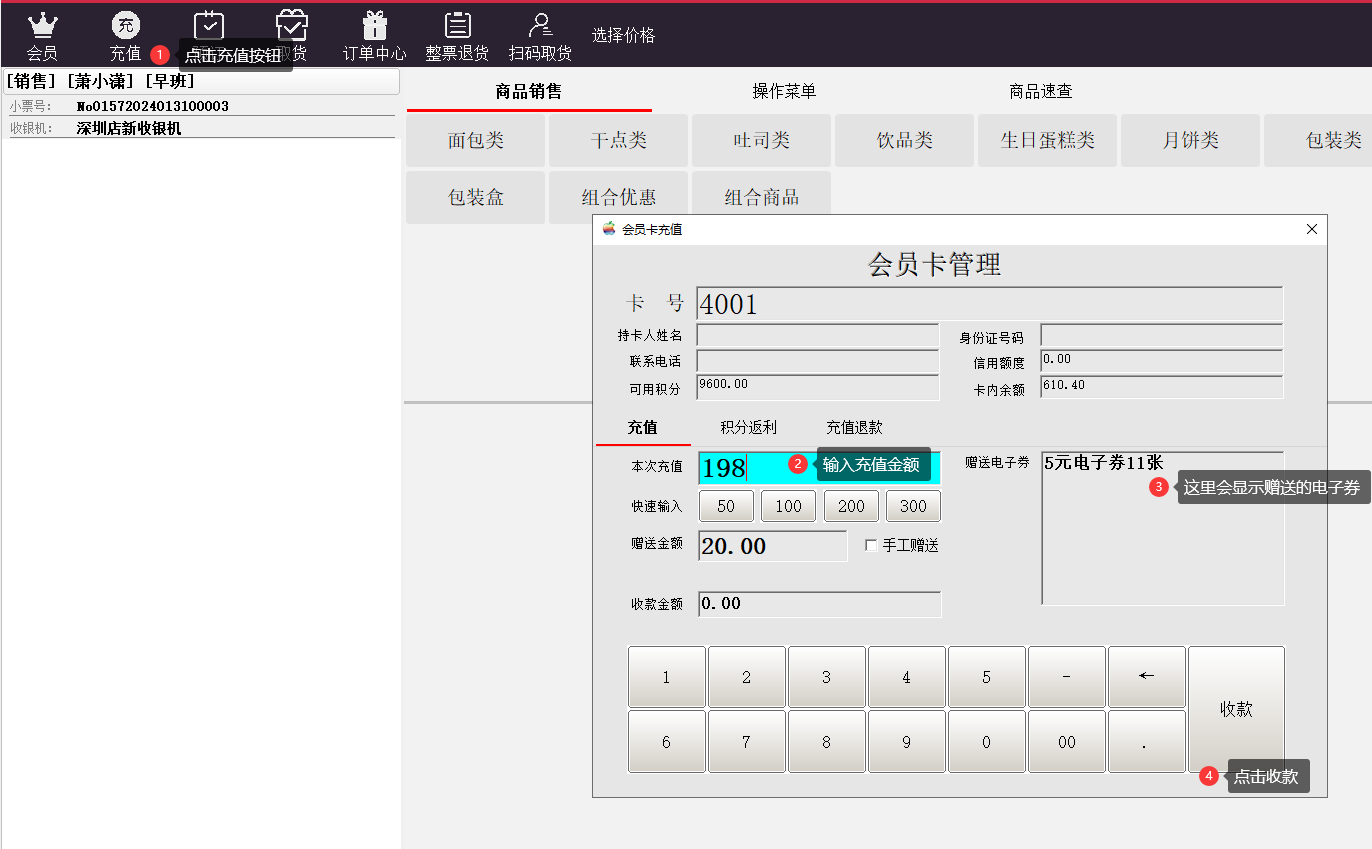Switch to the 积分返利 tab
The width and height of the screenshot is (1372, 849).
[x=748, y=427]
